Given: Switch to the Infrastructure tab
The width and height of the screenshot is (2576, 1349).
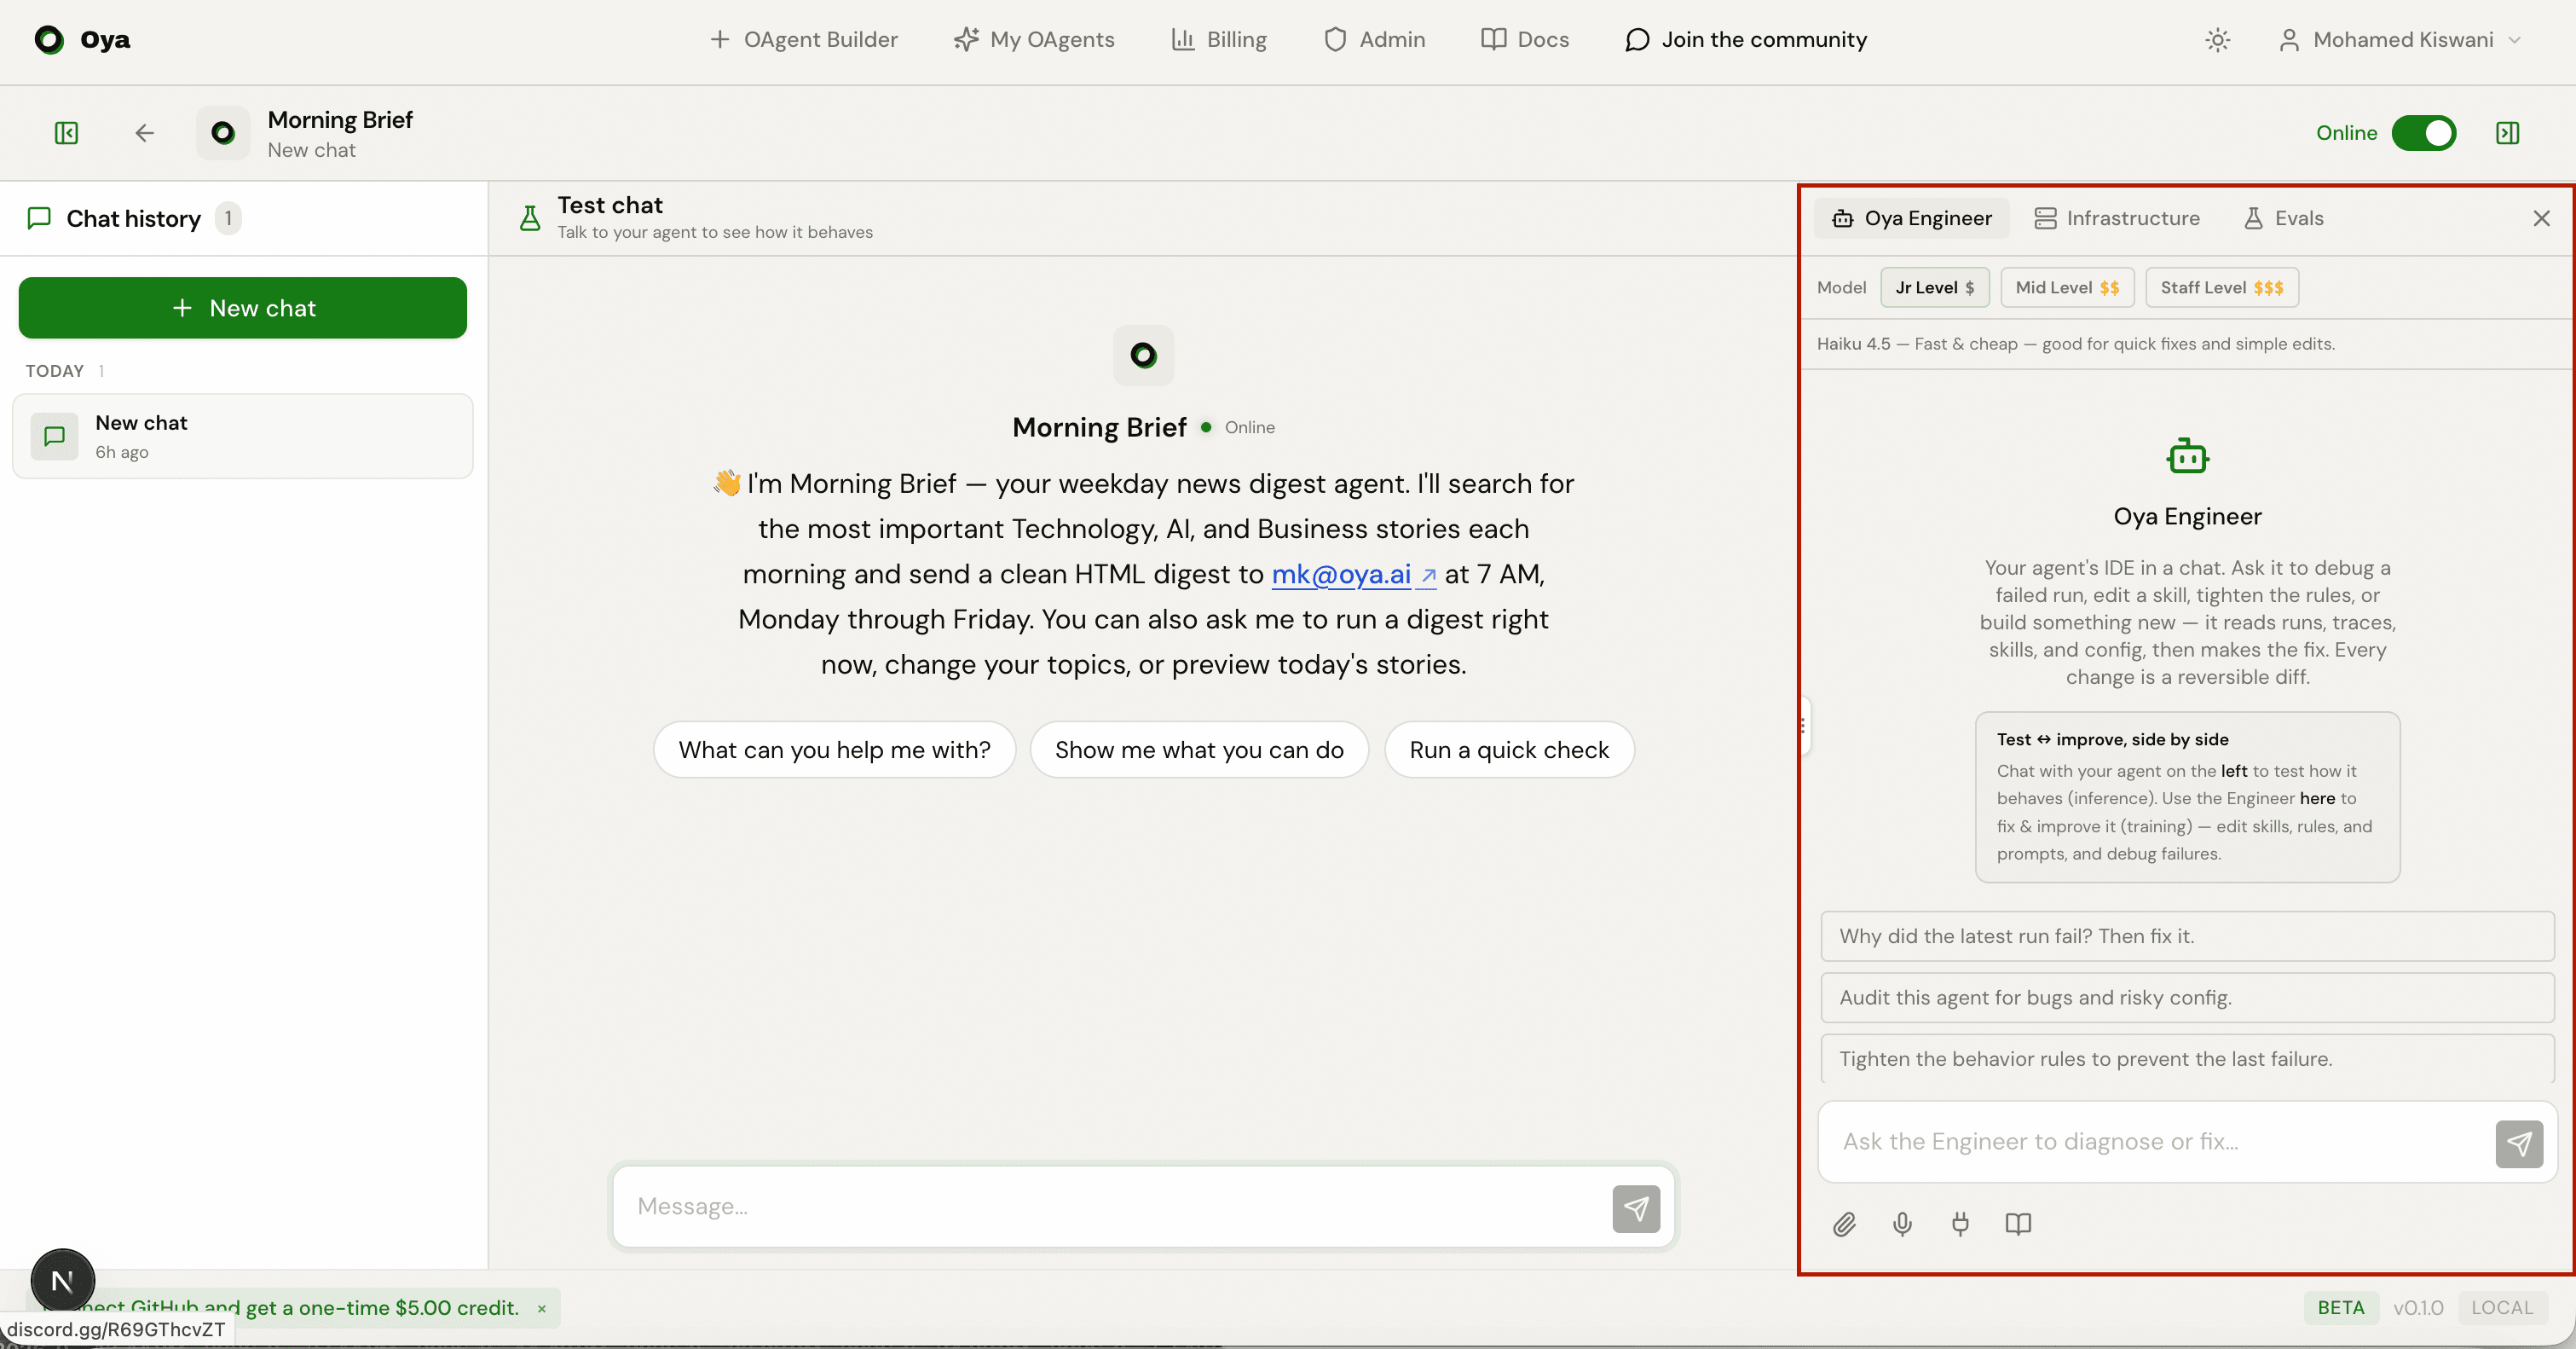Looking at the screenshot, I should (2117, 218).
